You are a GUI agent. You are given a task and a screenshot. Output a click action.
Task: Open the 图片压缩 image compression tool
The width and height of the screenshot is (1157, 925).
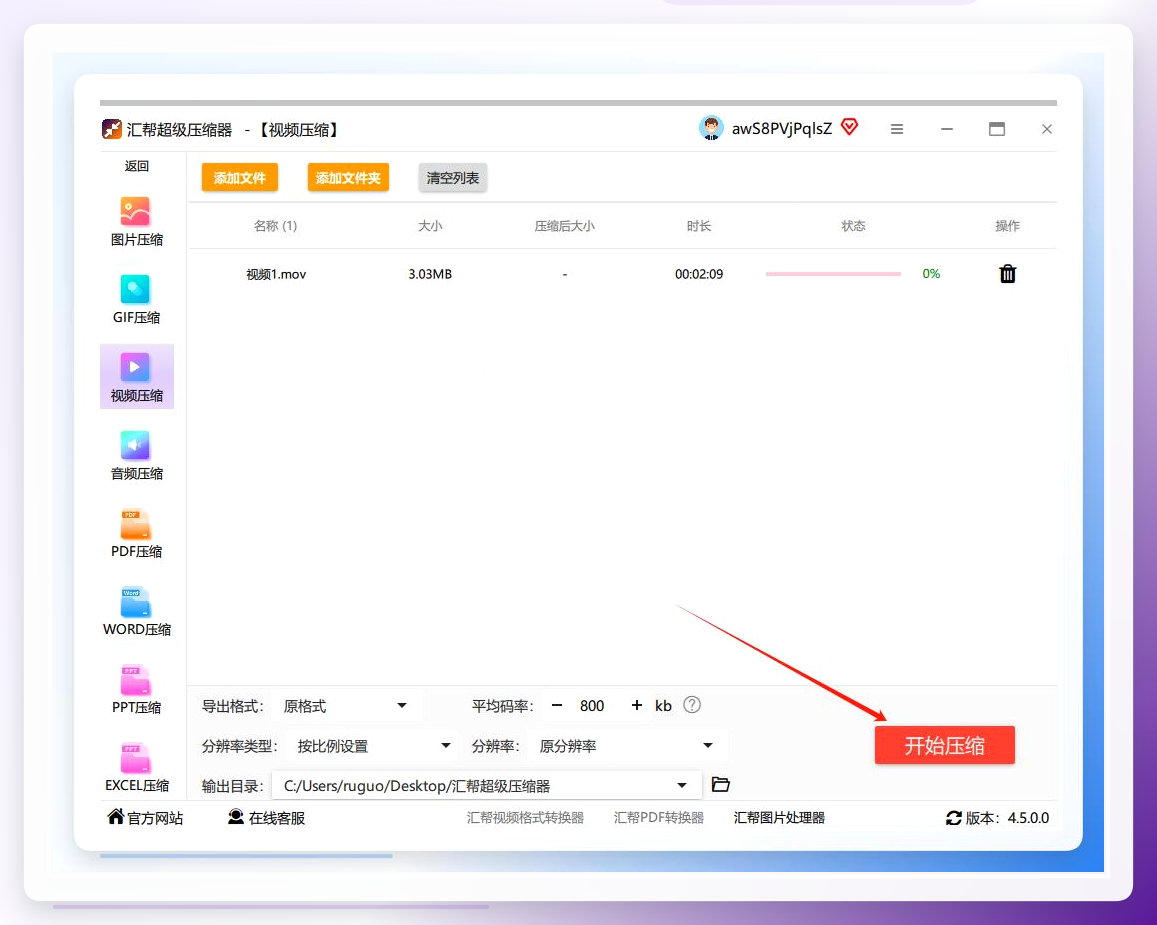coord(137,222)
